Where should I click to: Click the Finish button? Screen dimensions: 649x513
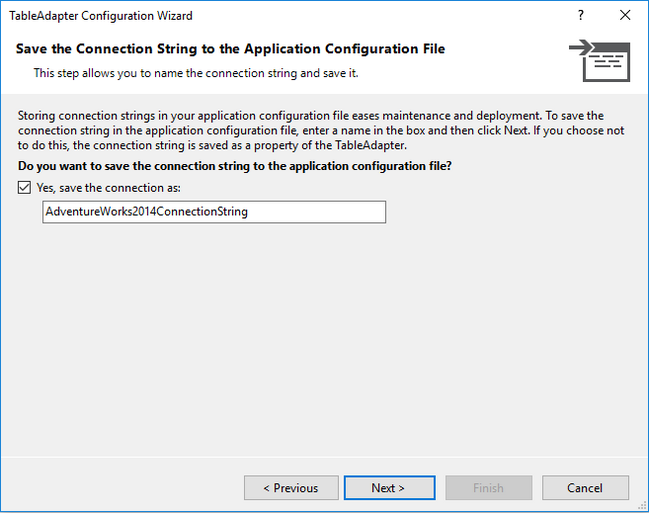coord(488,488)
